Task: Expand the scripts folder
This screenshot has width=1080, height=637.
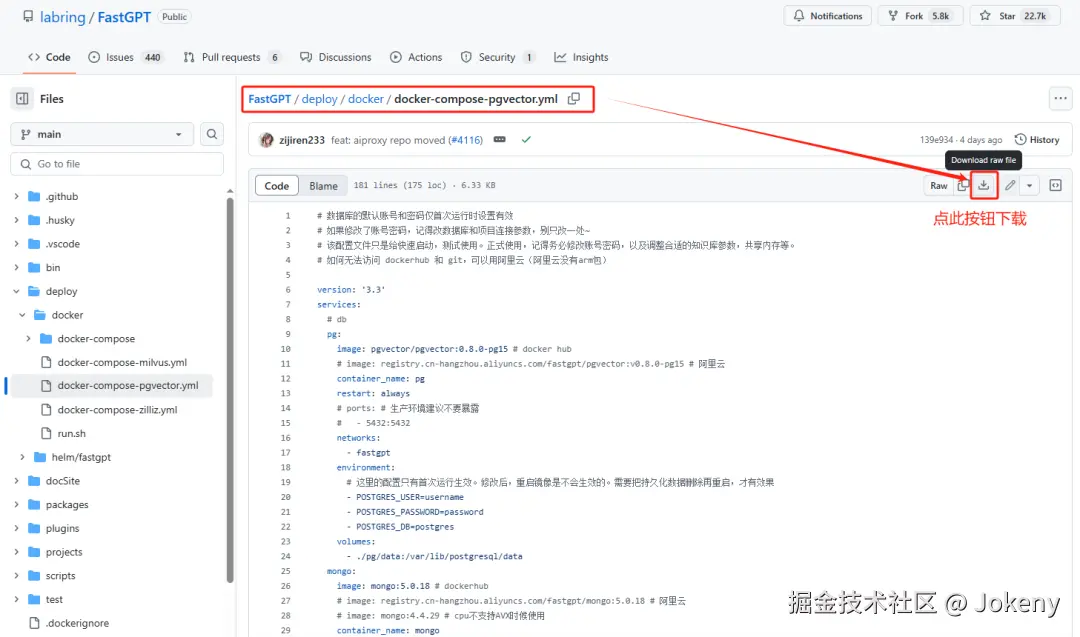Action: click(x=17, y=575)
